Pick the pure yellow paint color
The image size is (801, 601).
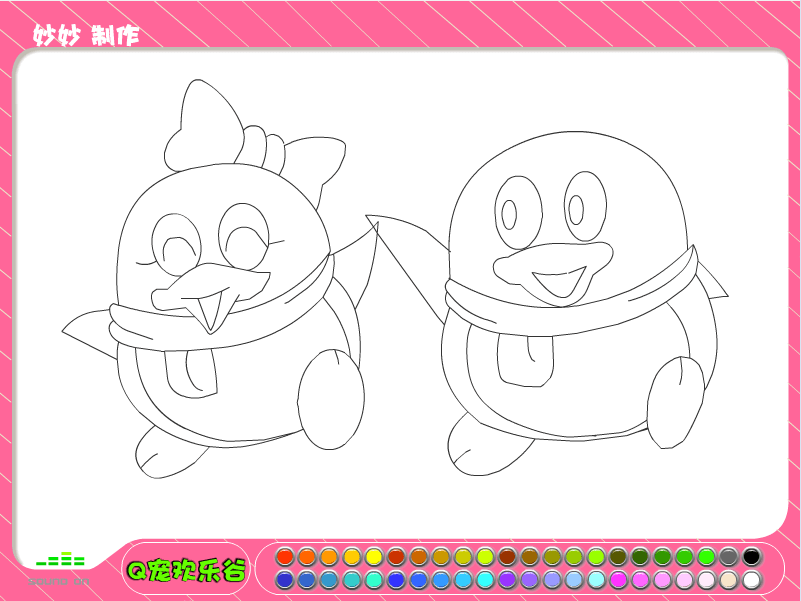point(374,557)
